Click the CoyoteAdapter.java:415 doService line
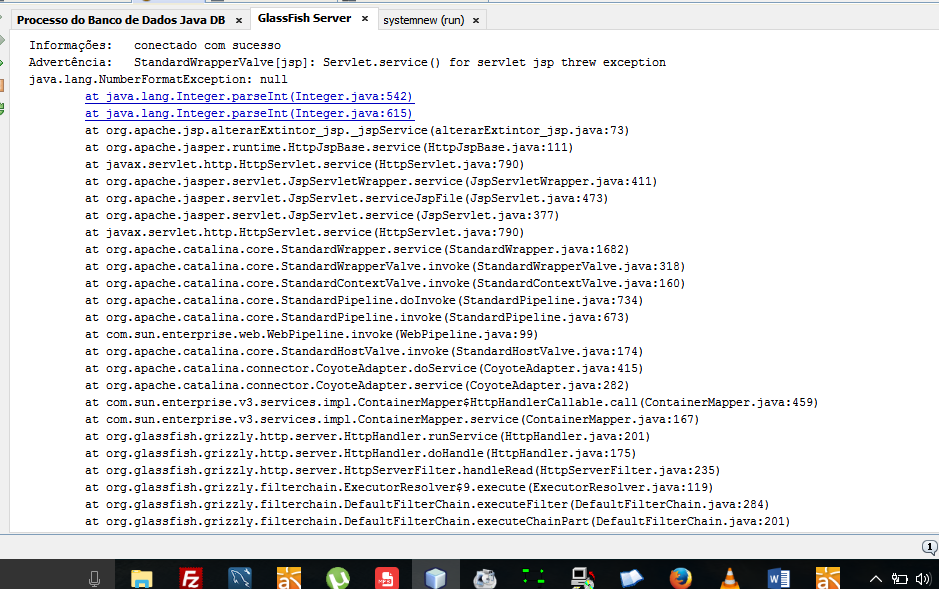This screenshot has width=939, height=589. coord(364,368)
